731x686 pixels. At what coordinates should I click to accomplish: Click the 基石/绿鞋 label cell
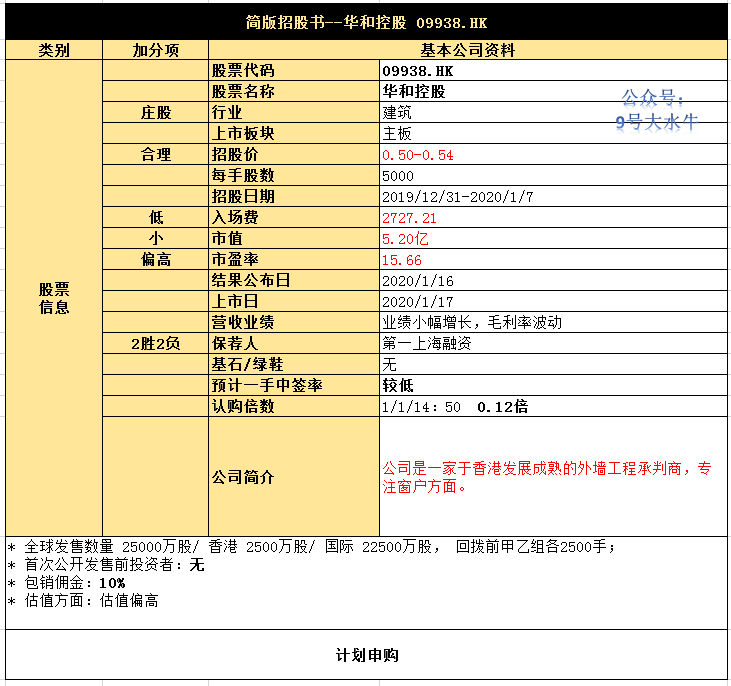[x=294, y=364]
